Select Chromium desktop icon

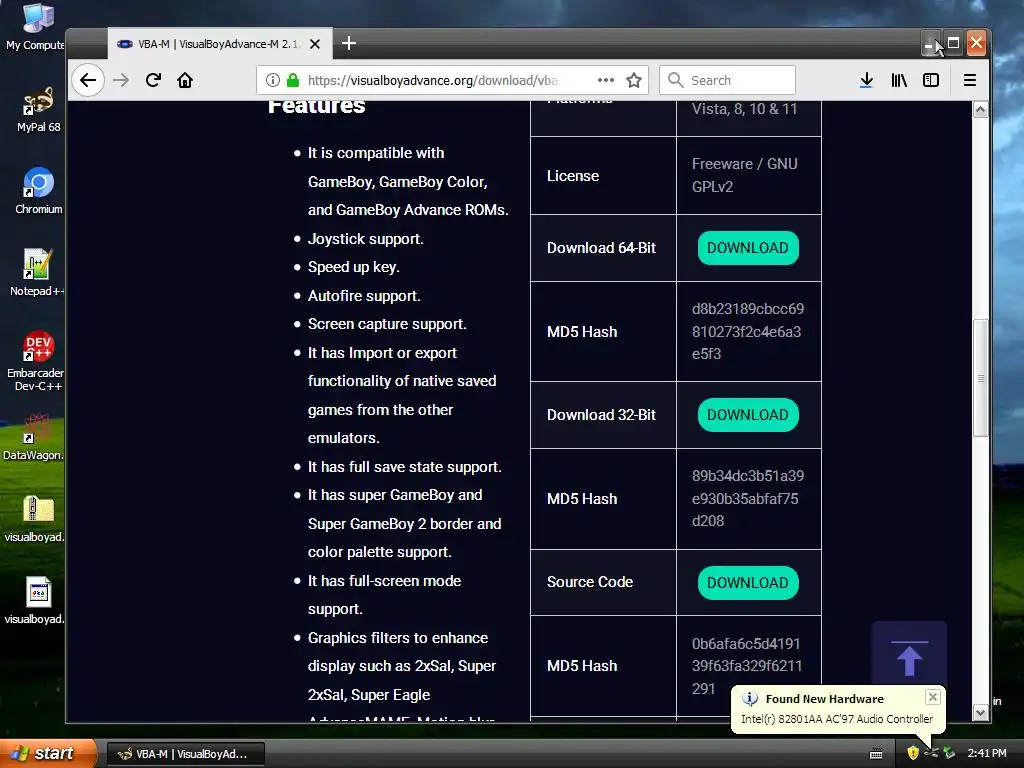39,191
